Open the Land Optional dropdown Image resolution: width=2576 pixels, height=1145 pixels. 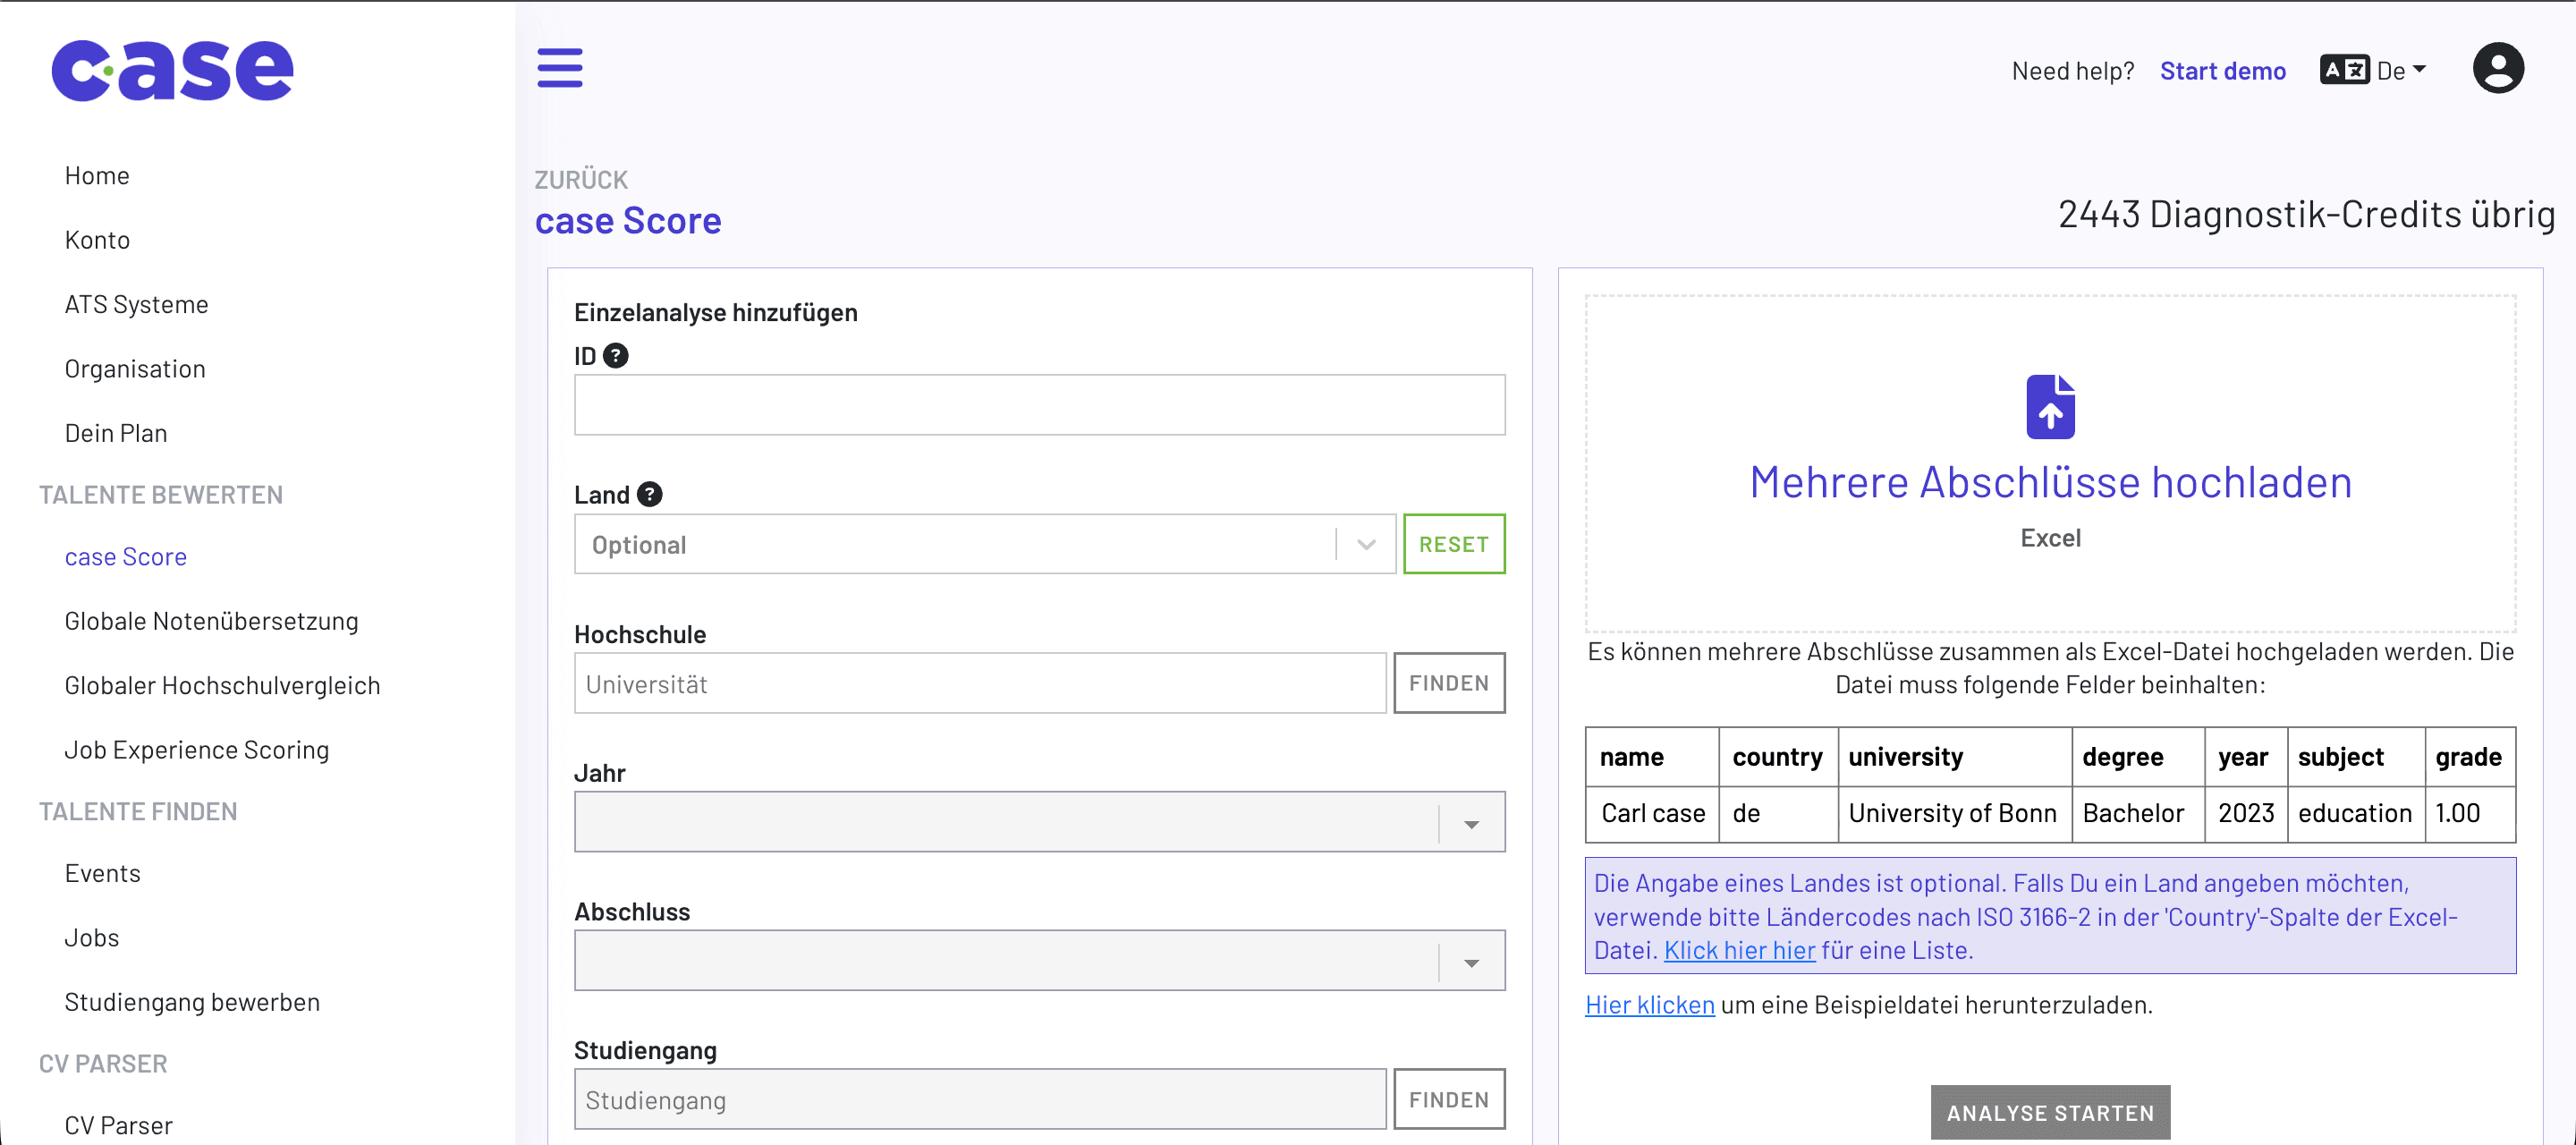click(x=984, y=545)
